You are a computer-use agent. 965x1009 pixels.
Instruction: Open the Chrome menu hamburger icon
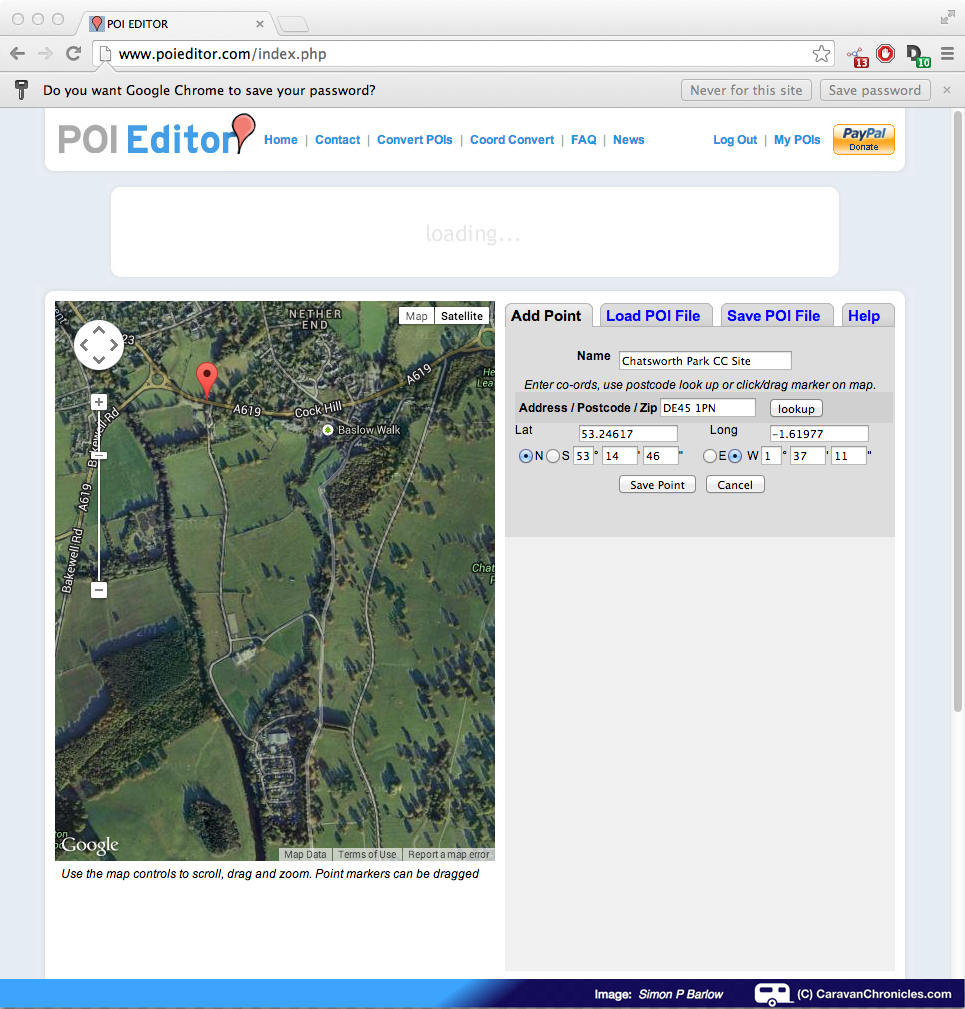pos(947,54)
